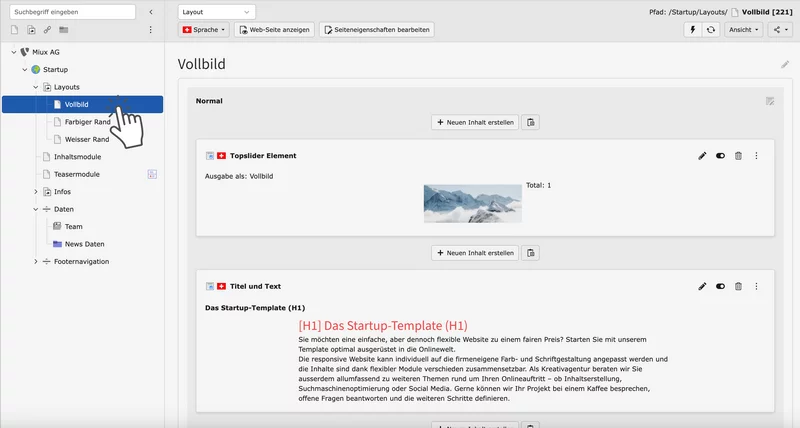
Task: Delete the Topslider Element
Action: coord(738,156)
